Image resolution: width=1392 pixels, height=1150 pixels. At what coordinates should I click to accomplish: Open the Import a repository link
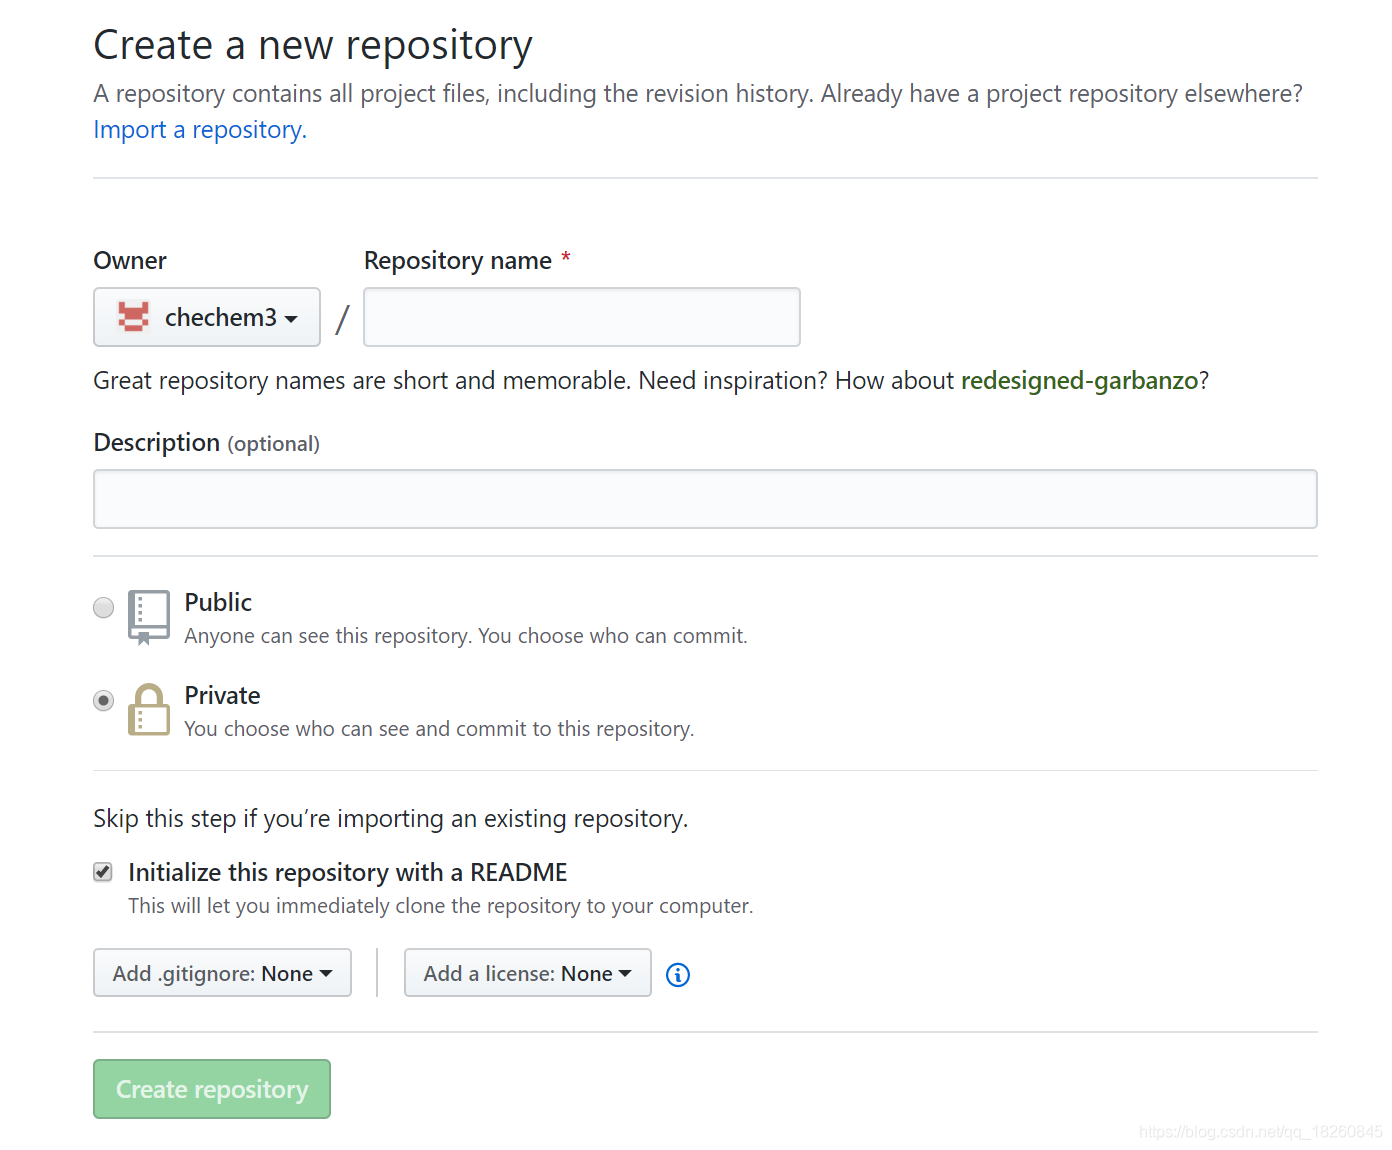click(200, 130)
